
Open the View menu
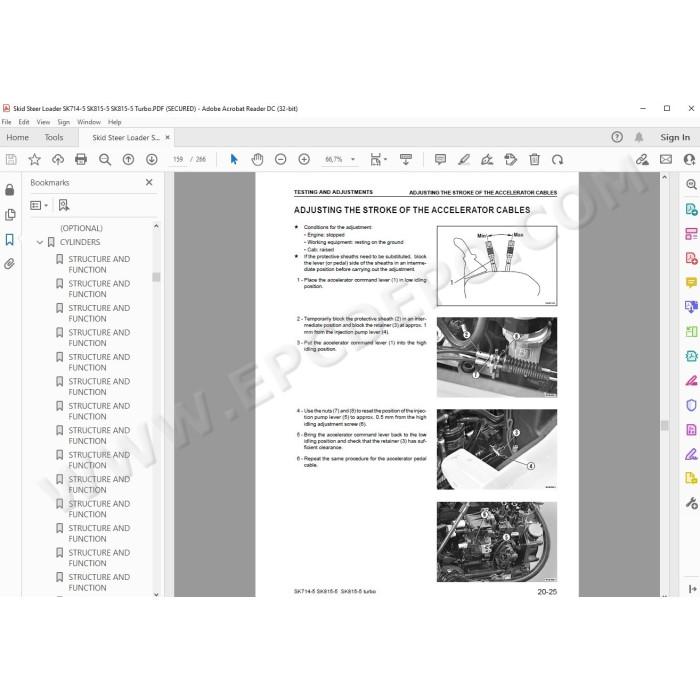click(x=43, y=122)
